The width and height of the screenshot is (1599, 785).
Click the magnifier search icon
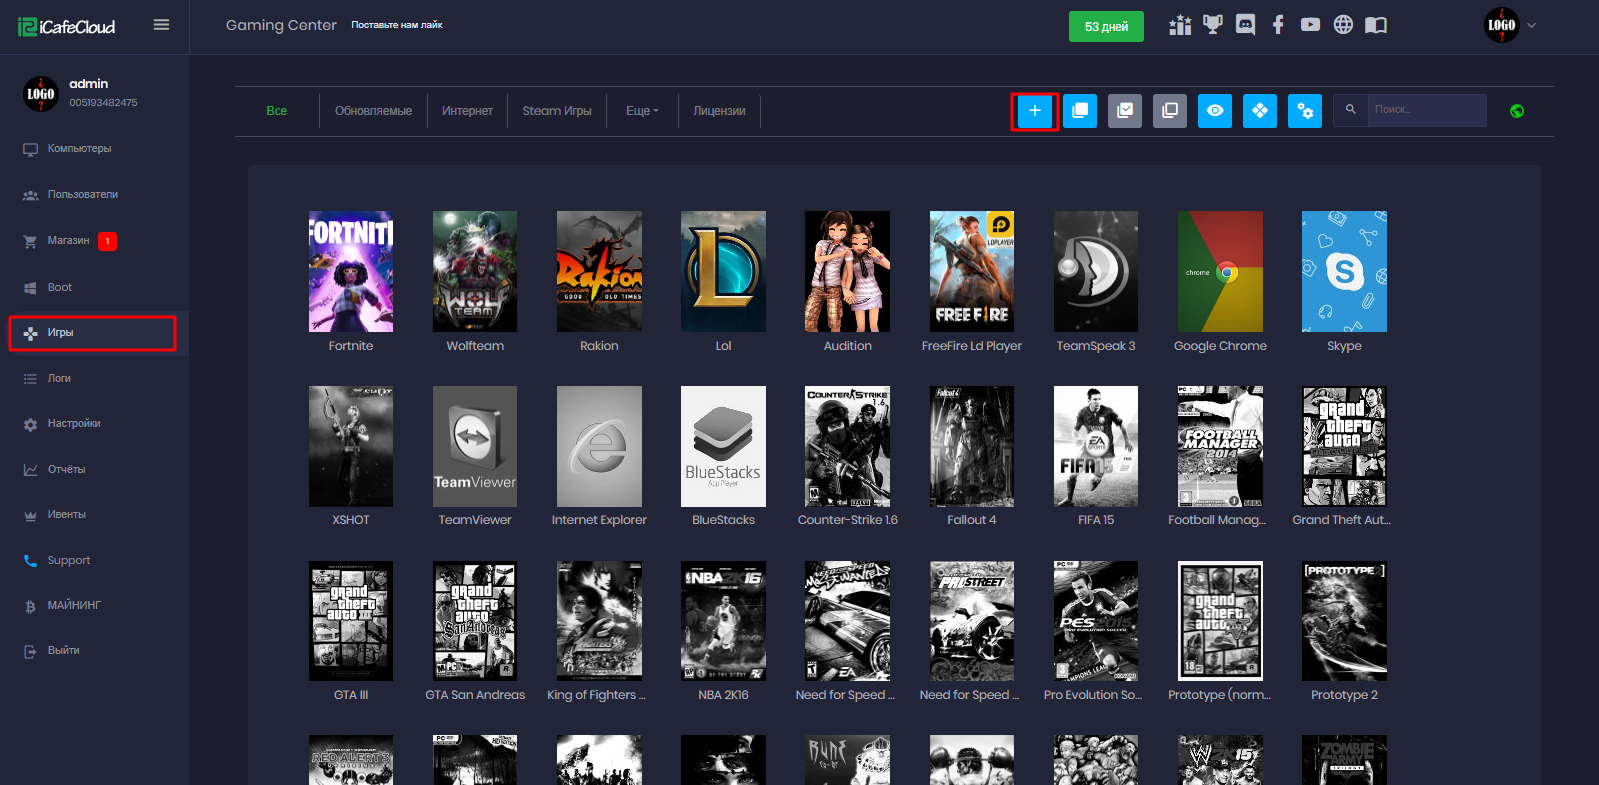1350,110
